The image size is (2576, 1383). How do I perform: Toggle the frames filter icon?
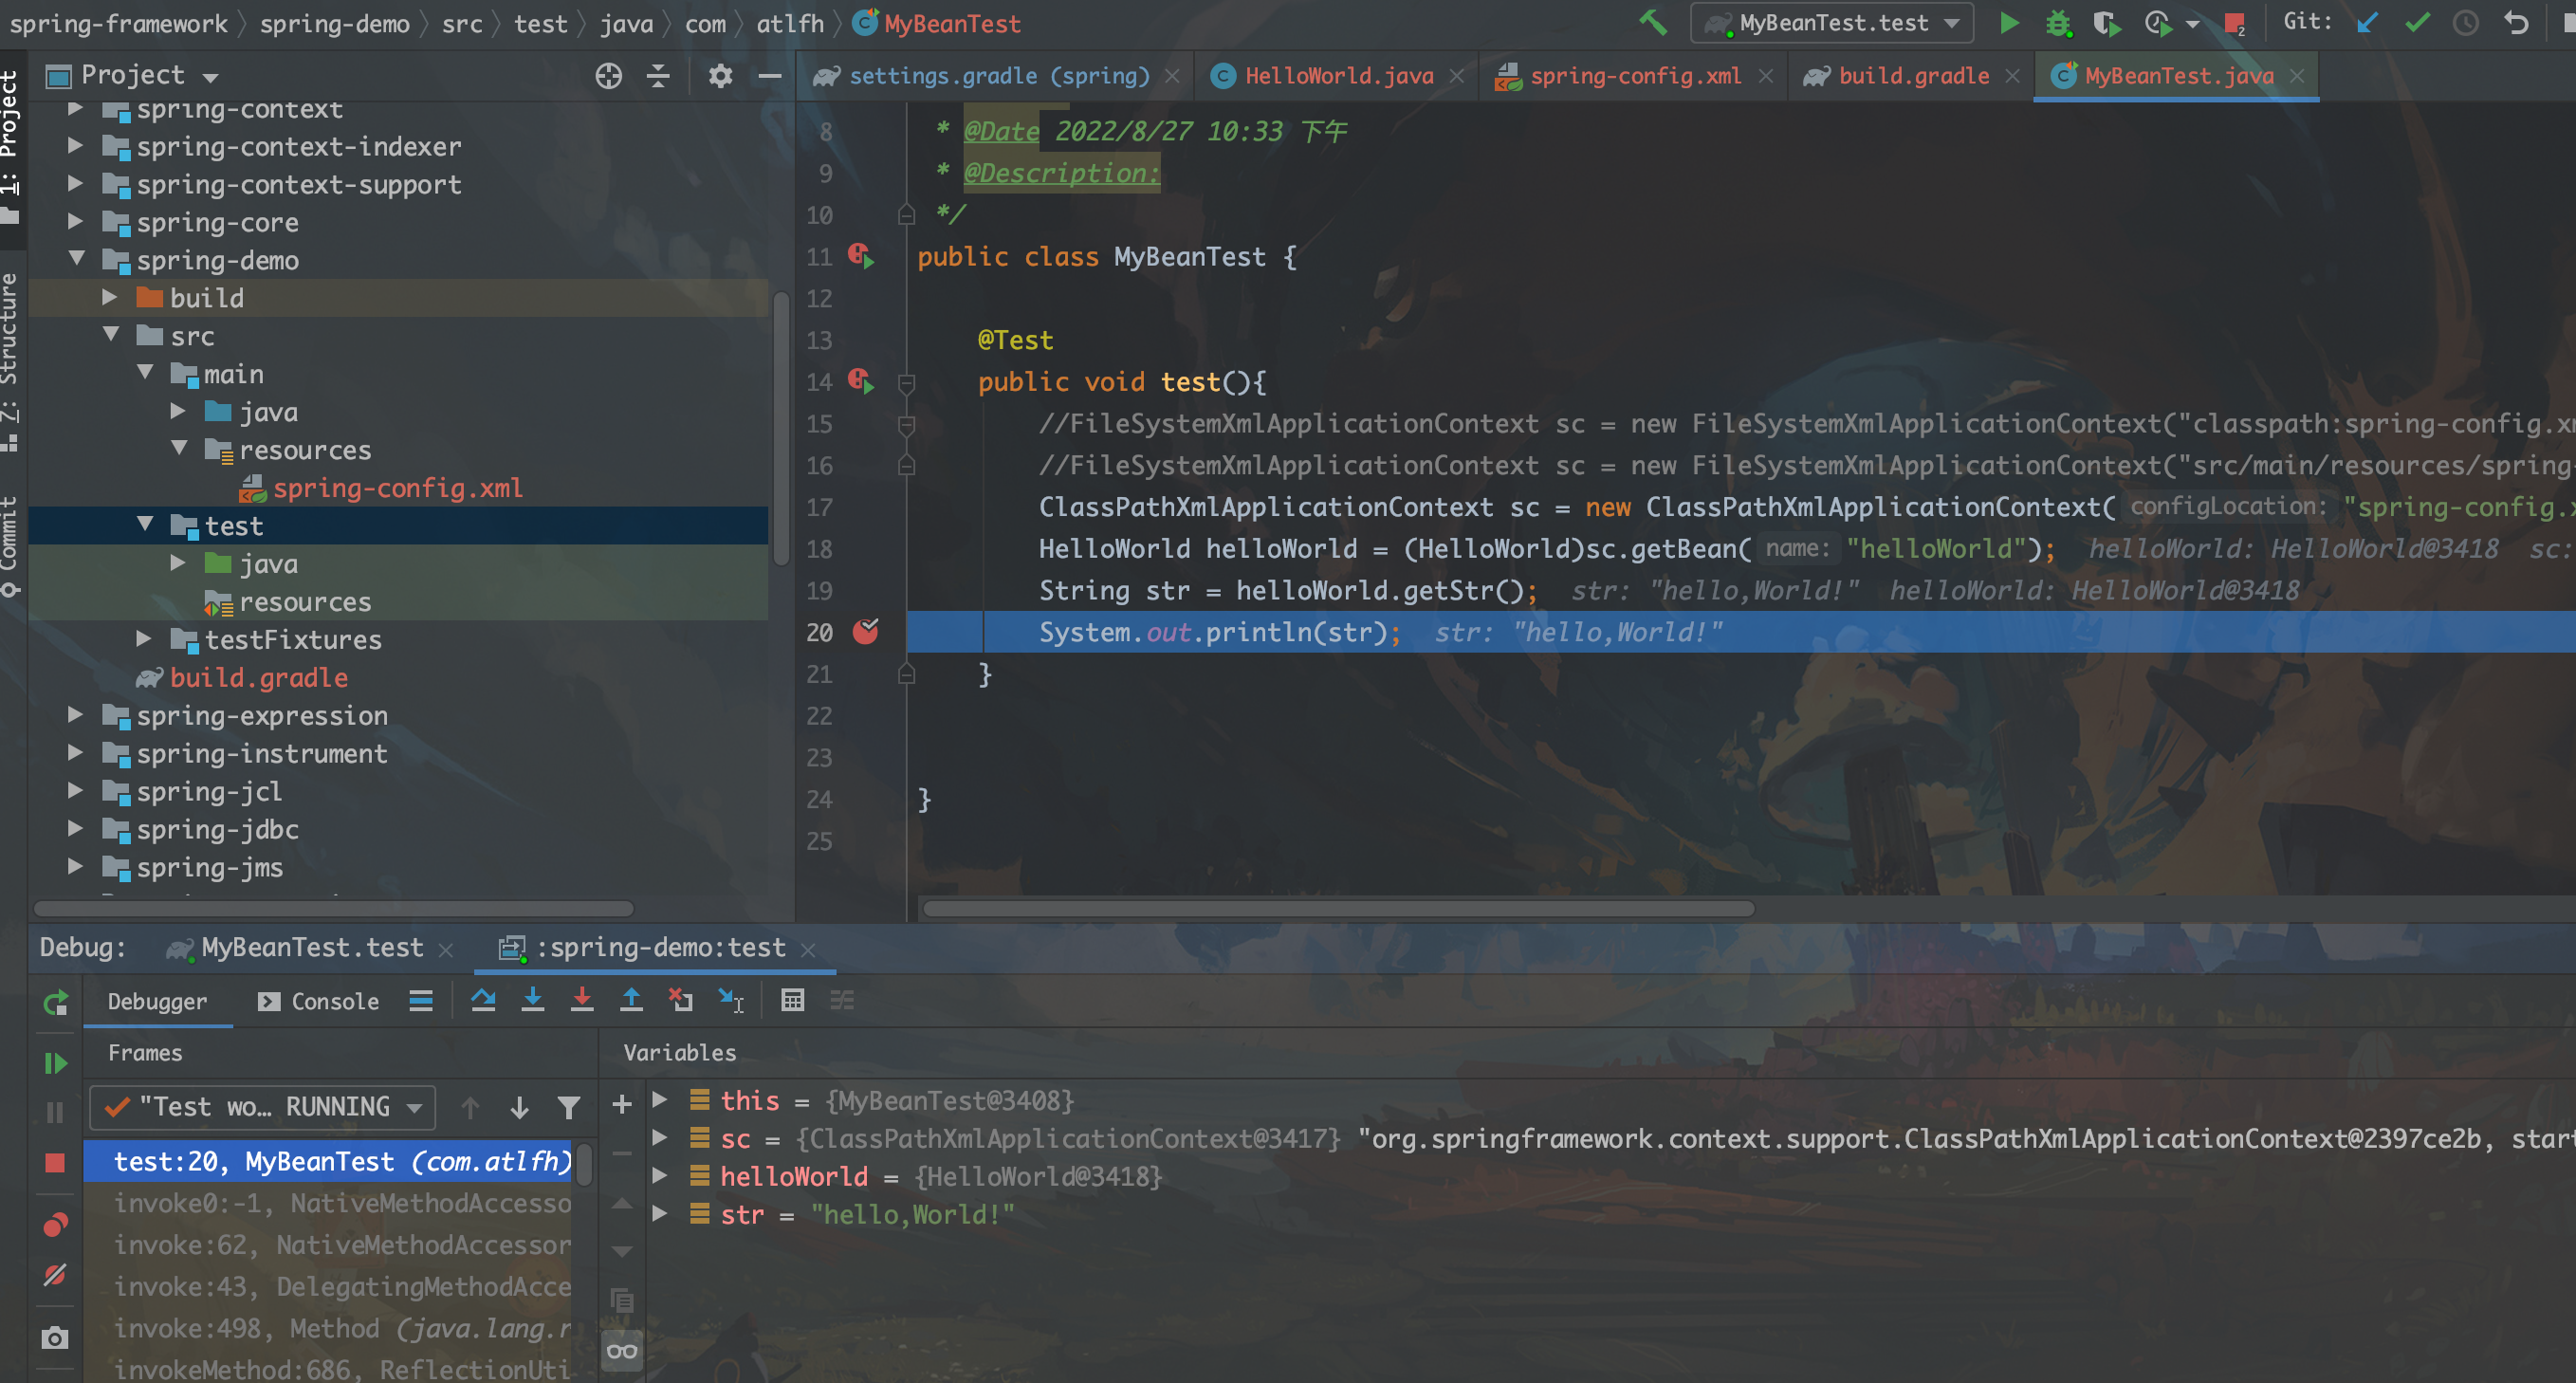[568, 1107]
